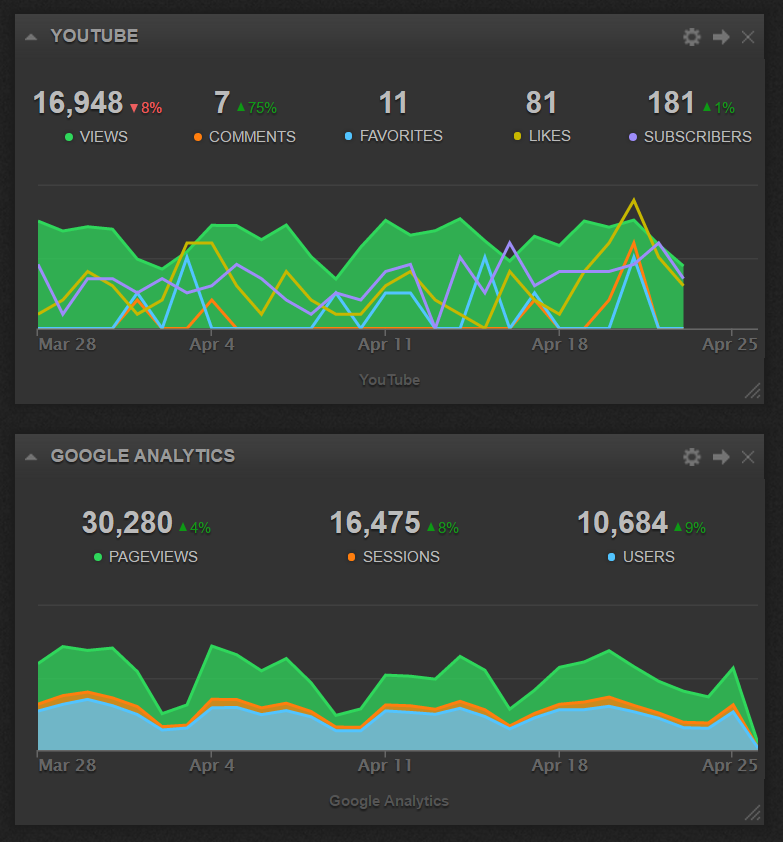Click Apr 25 axis label in Google Analytics chart
The width and height of the screenshot is (783, 842).
tap(730, 765)
